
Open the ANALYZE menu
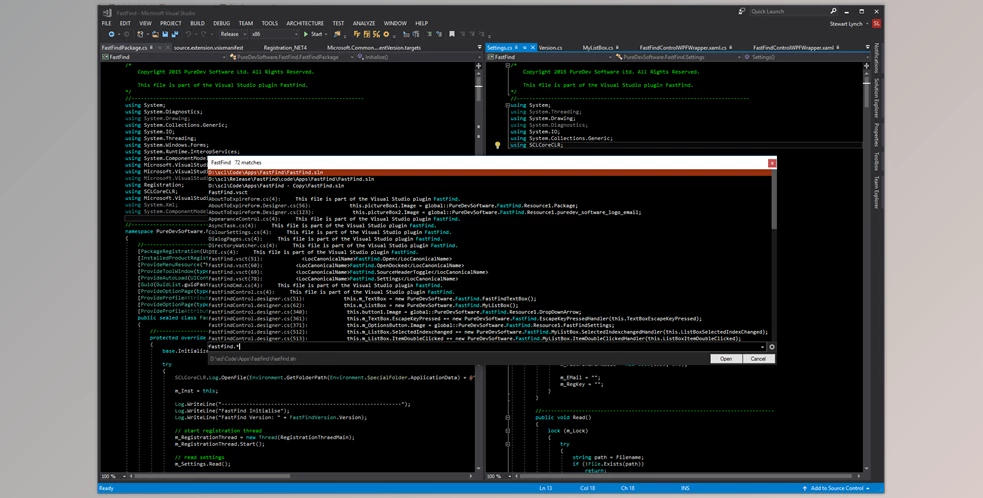point(364,23)
